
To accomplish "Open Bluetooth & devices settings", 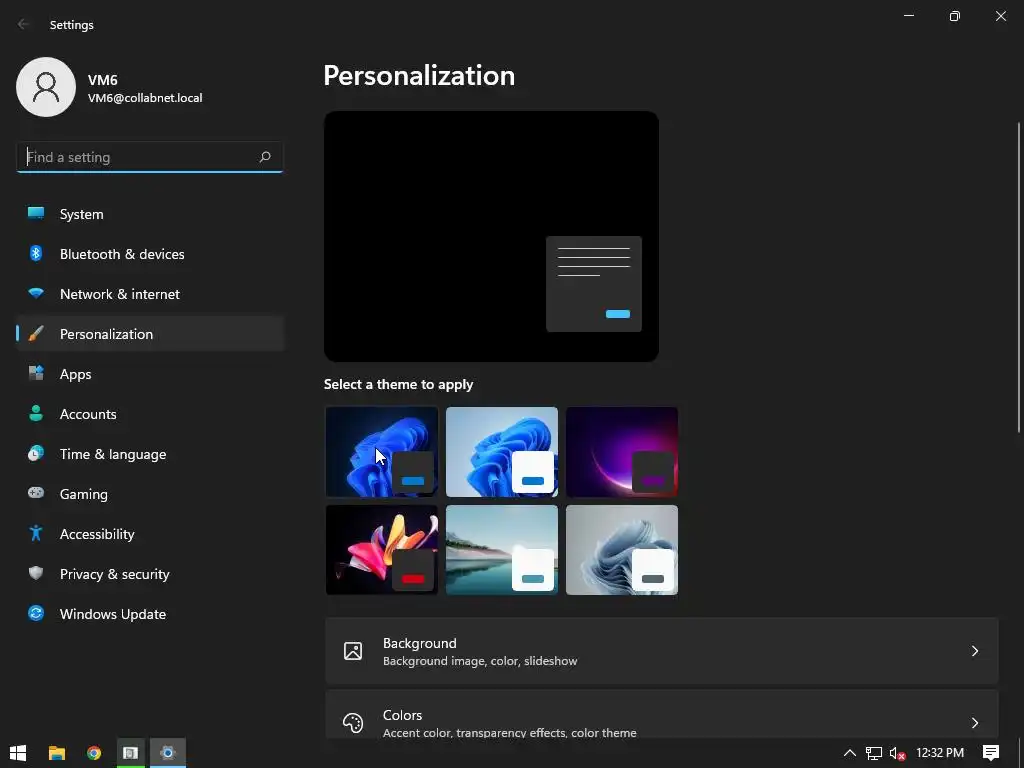I will (x=150, y=254).
